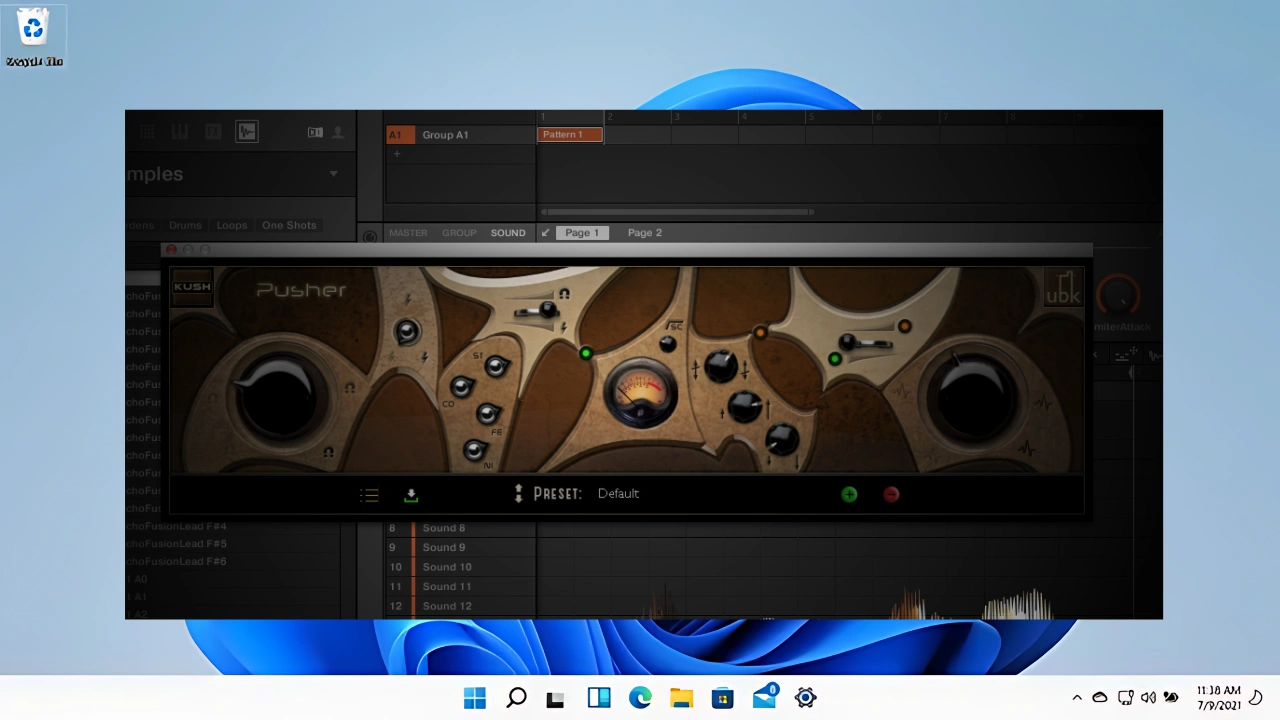Click the ST small knob
Screen dimensions: 1280x720
click(x=496, y=367)
